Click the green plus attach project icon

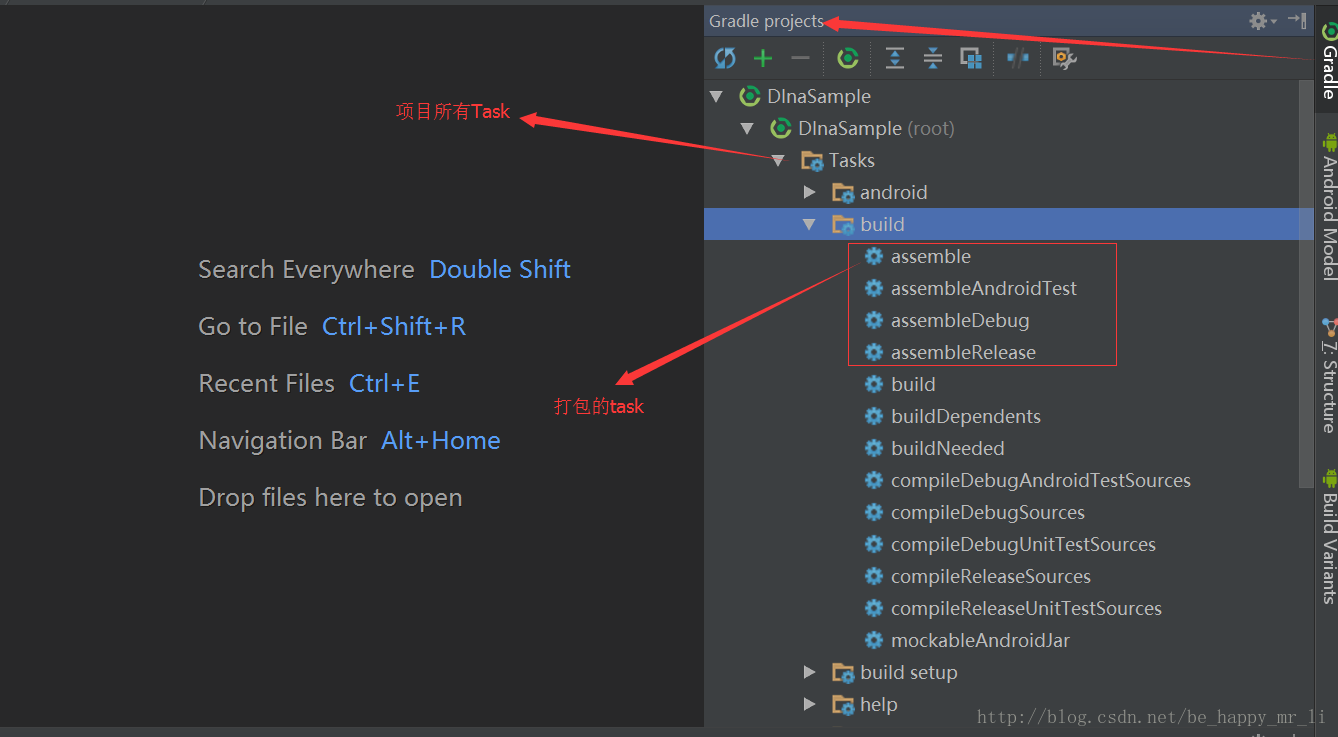coord(763,59)
